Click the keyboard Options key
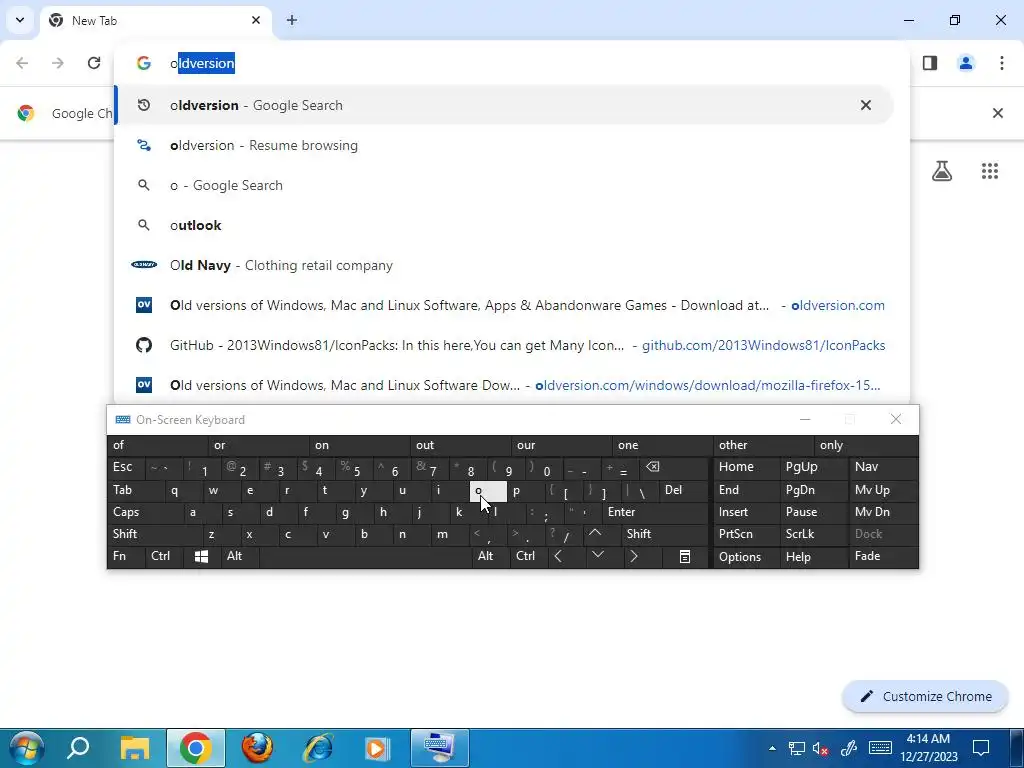Viewport: 1024px width, 768px height. click(x=746, y=556)
